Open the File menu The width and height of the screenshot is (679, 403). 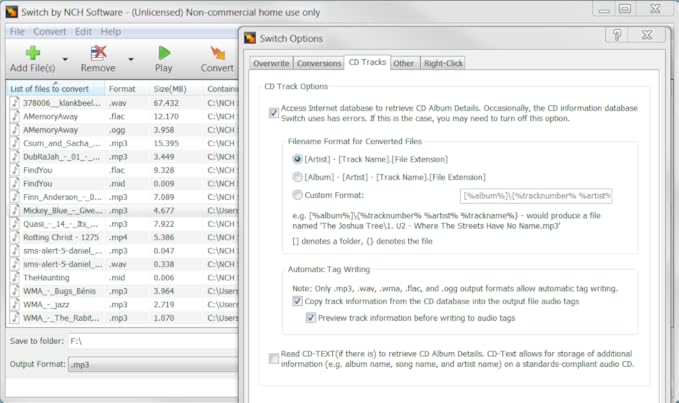pos(17,32)
